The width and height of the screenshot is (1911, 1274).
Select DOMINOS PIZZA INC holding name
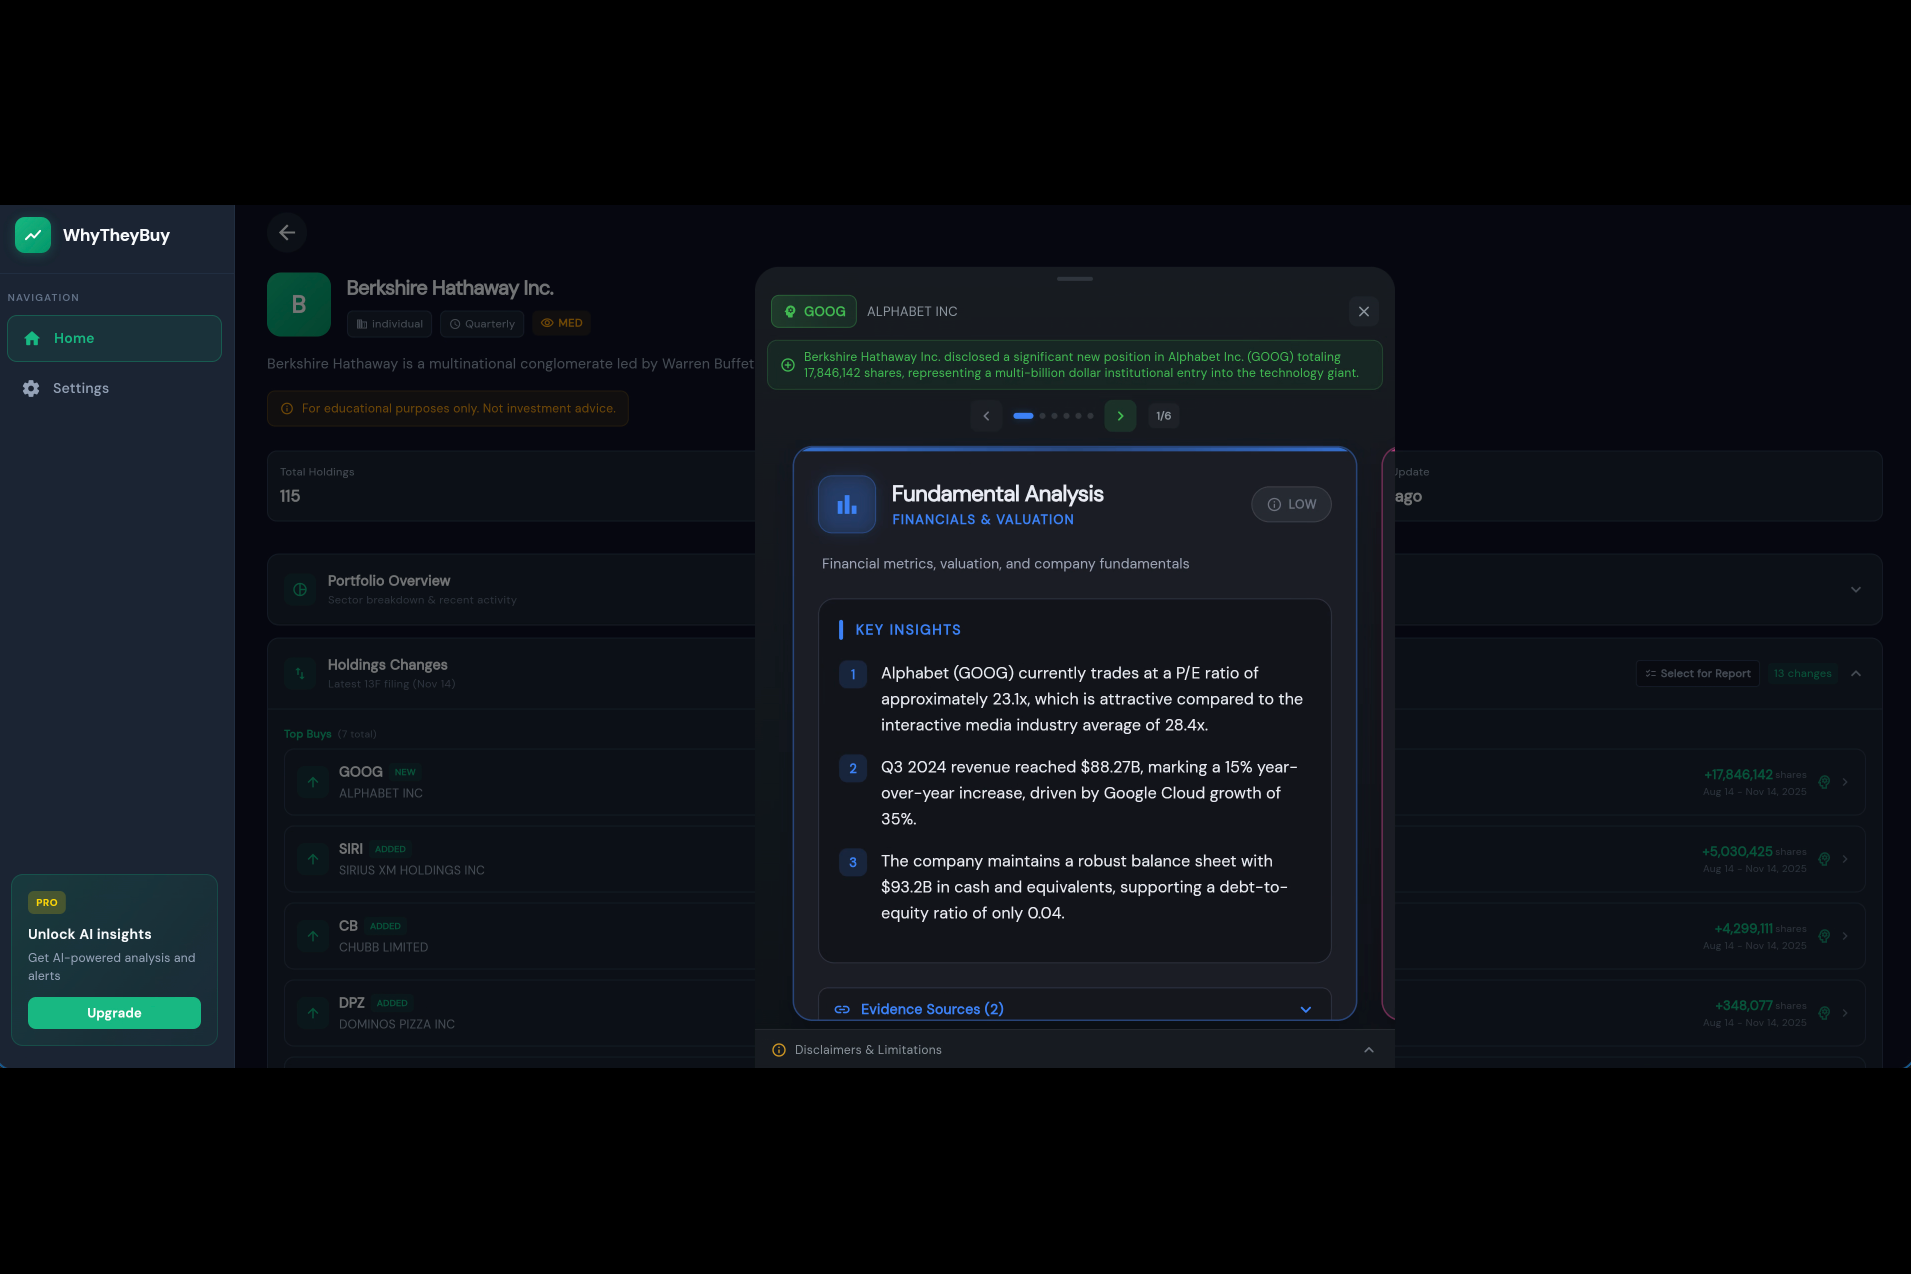(x=397, y=1024)
